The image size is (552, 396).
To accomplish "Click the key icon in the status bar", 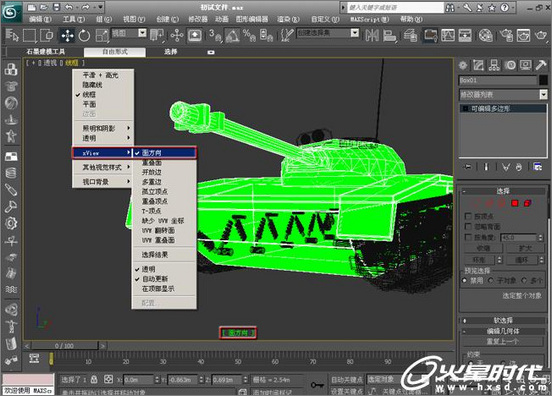I will (317, 385).
